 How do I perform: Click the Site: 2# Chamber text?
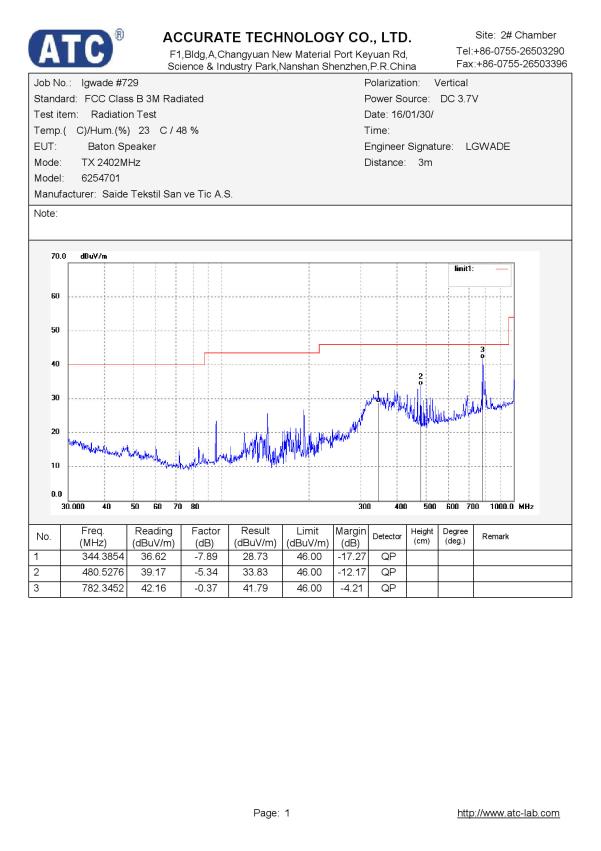(x=515, y=35)
